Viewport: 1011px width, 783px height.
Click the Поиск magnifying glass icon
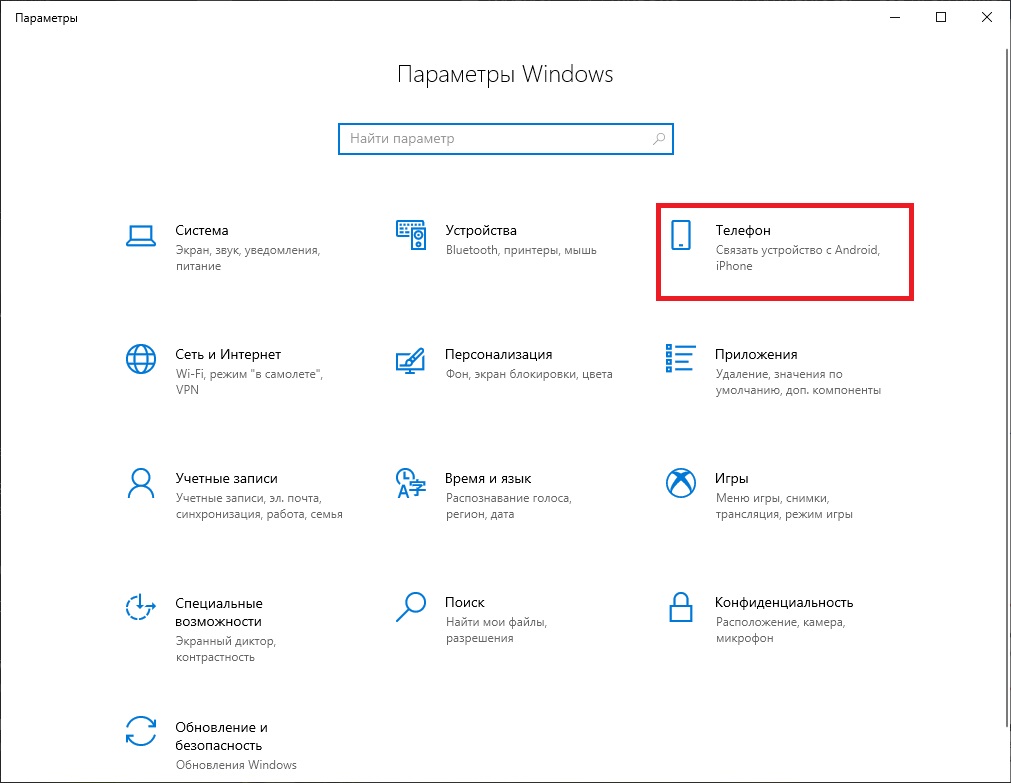411,607
